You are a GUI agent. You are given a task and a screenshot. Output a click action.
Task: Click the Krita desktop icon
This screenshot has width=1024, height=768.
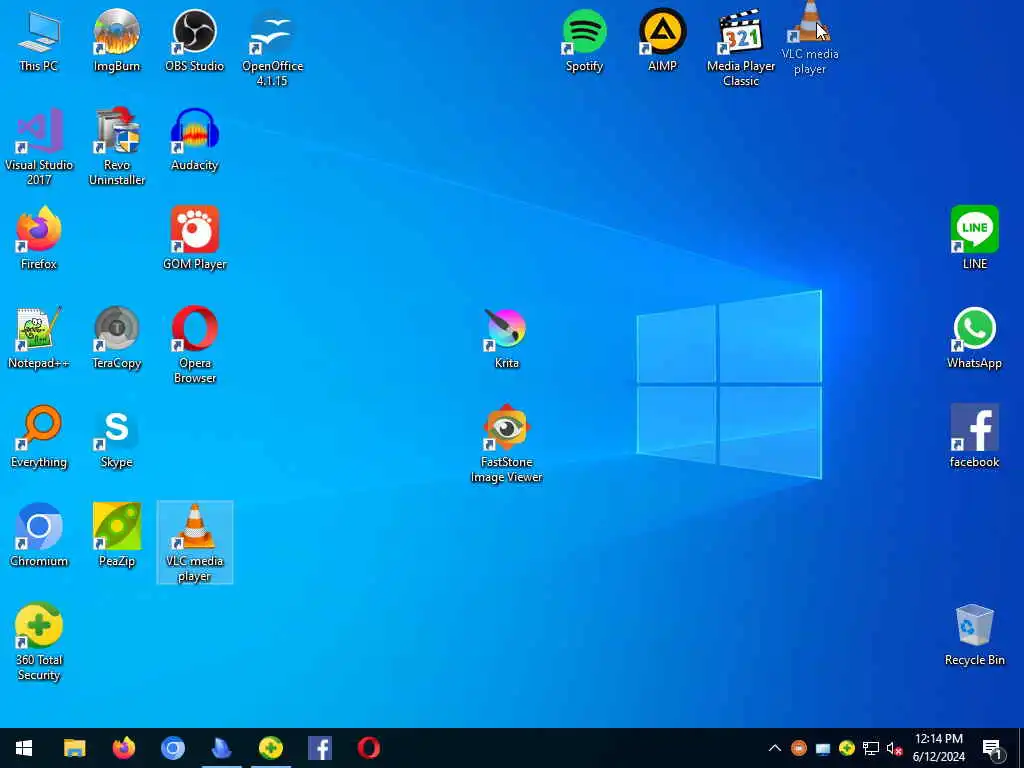click(x=506, y=338)
